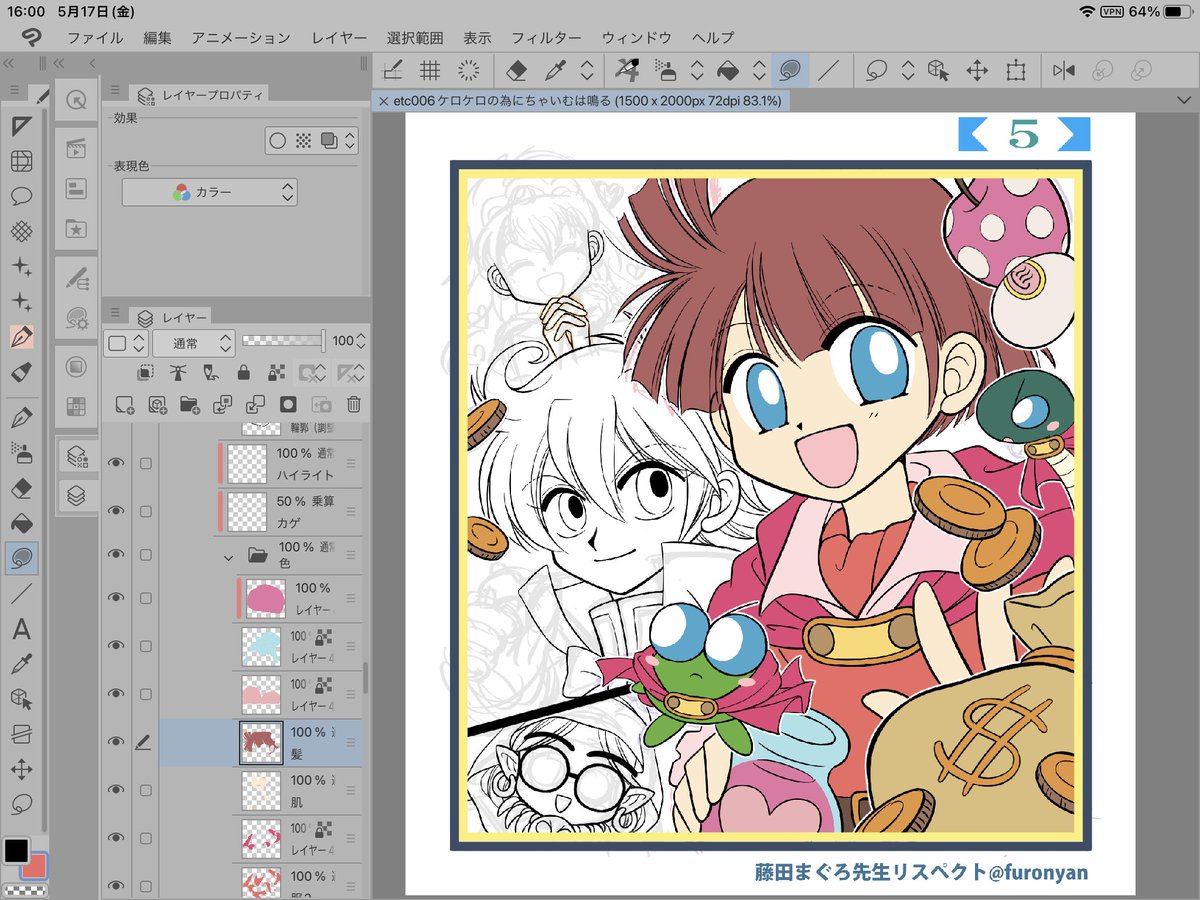Screen dimensions: 1200x900
Task: Click the eyedropper icon in command bar
Action: [553, 70]
